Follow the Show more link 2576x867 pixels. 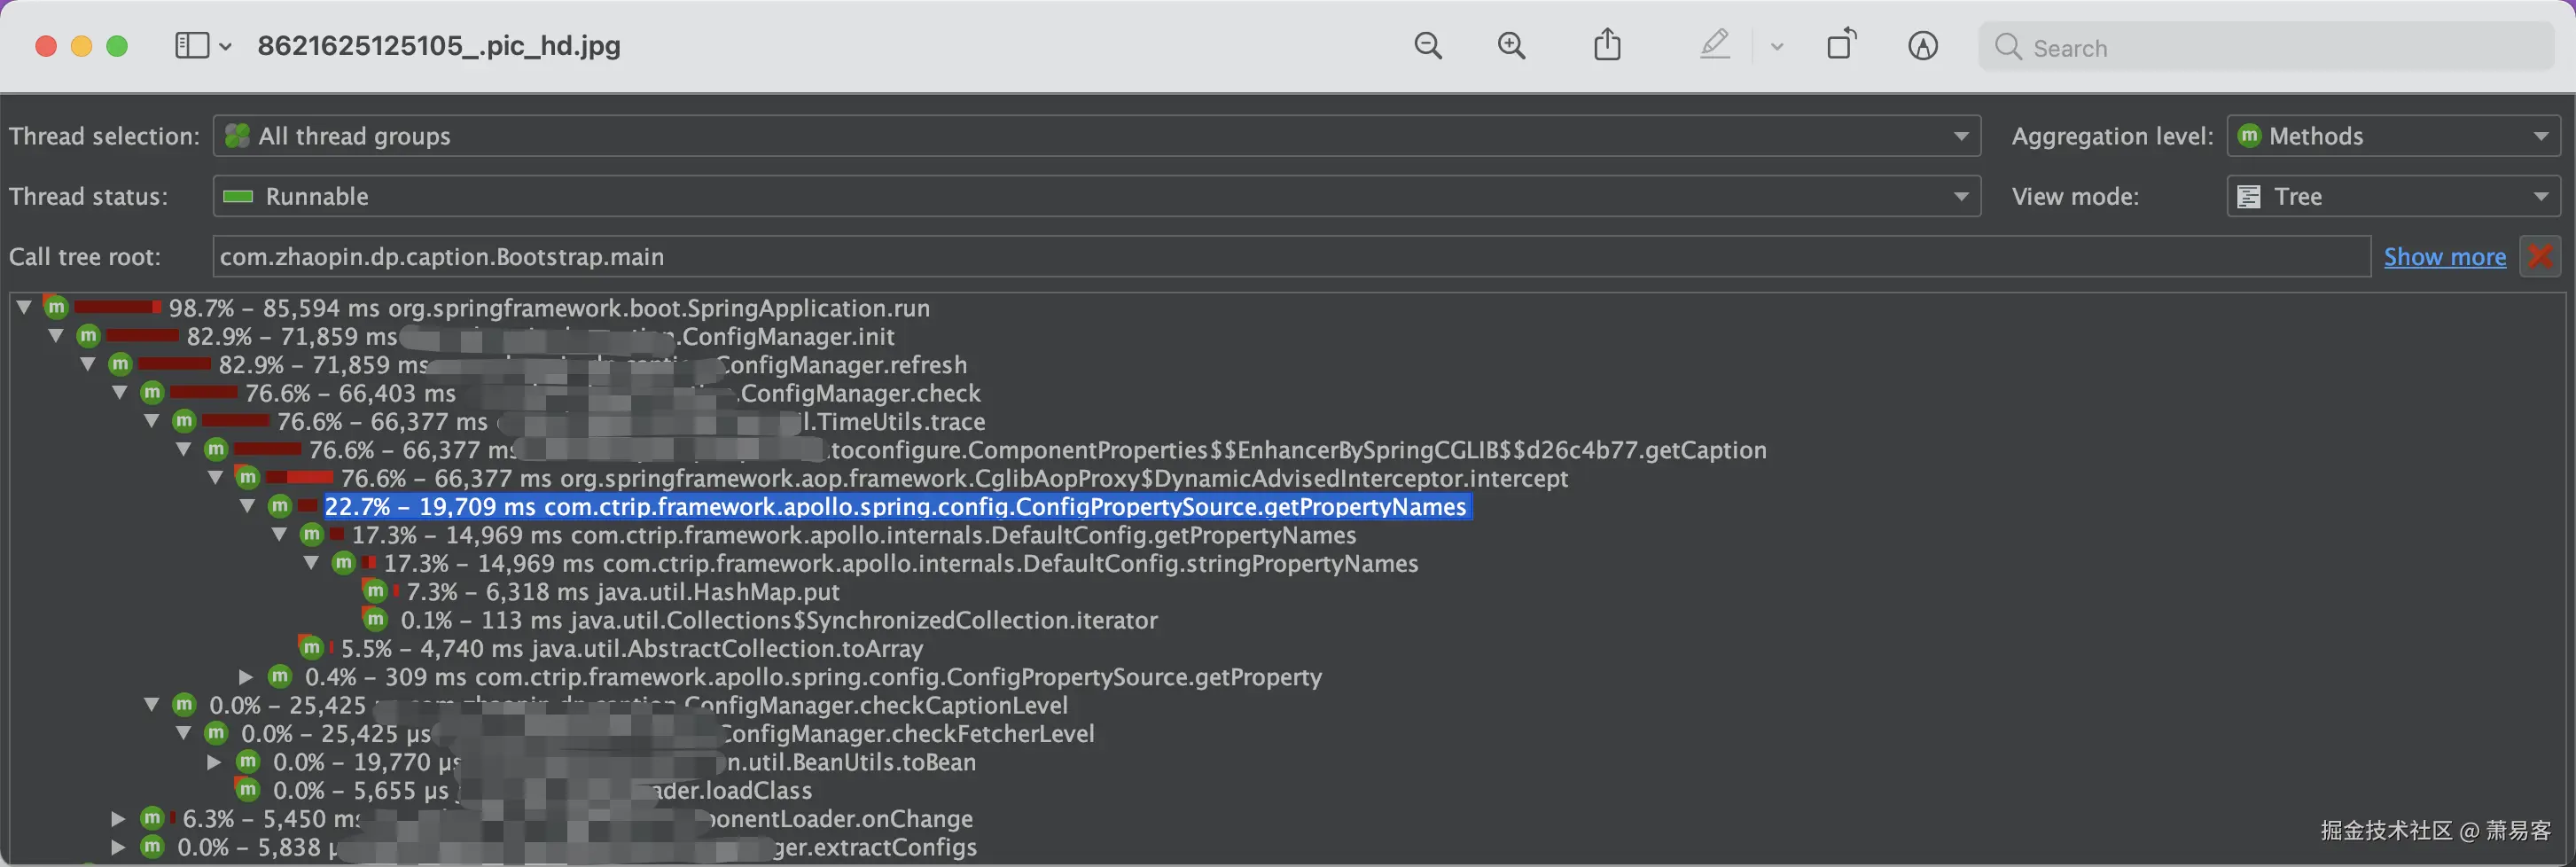click(2445, 257)
